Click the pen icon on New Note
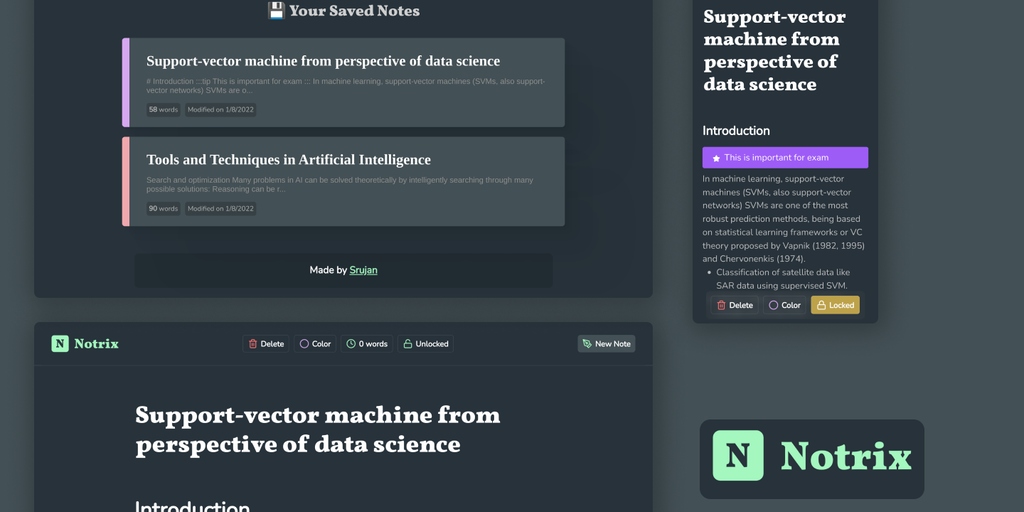 click(x=587, y=344)
